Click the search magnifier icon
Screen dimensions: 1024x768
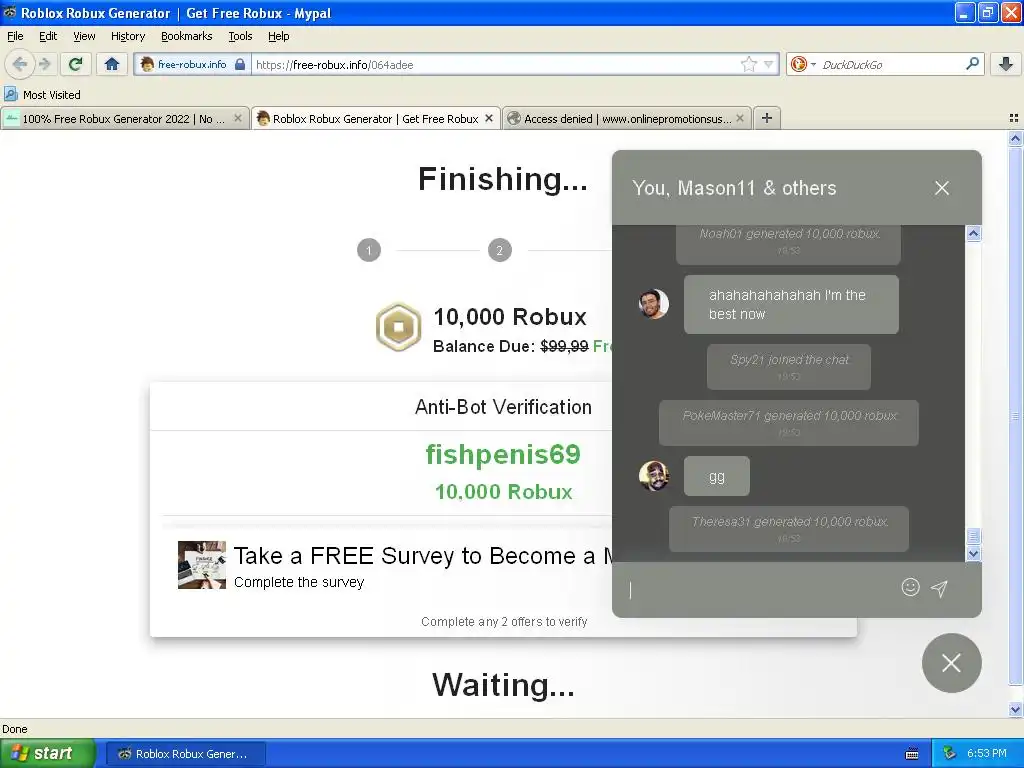pyautogui.click(x=972, y=63)
